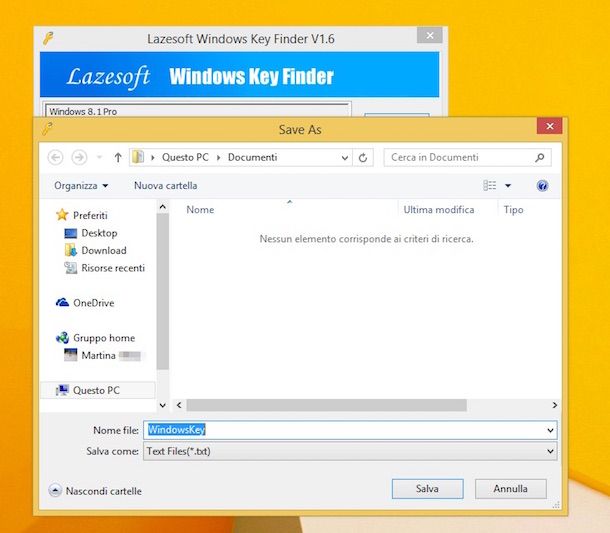Select Gruppo home in the sidebar
610x533 pixels.
coord(104,338)
